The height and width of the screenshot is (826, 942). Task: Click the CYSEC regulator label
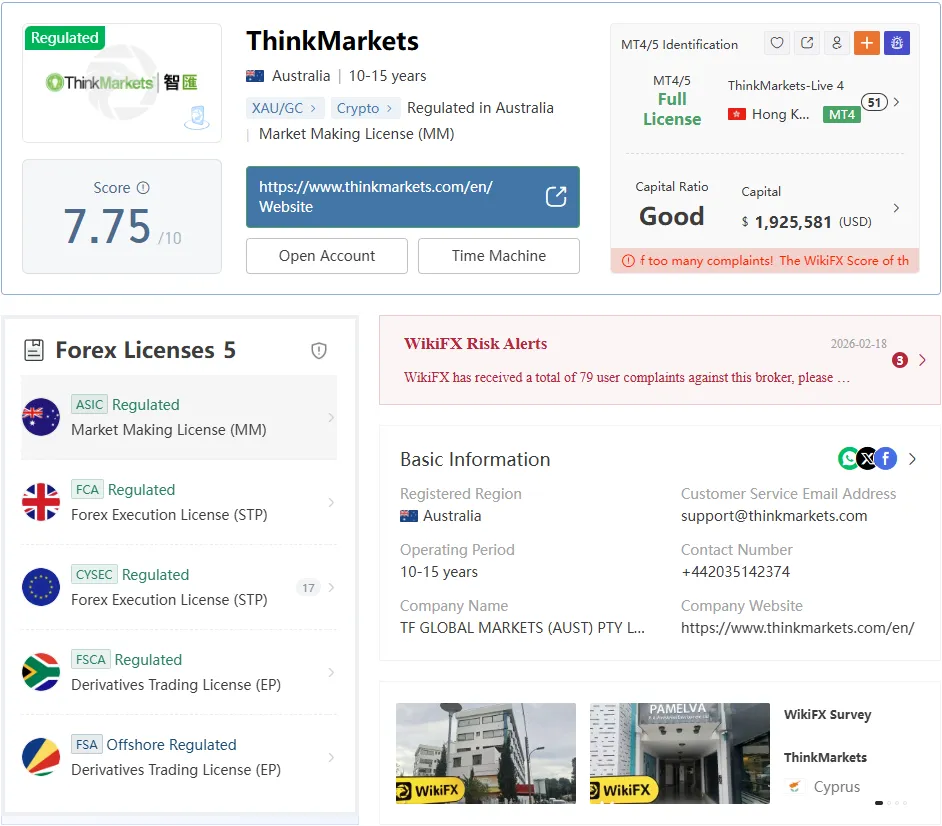[x=94, y=574]
